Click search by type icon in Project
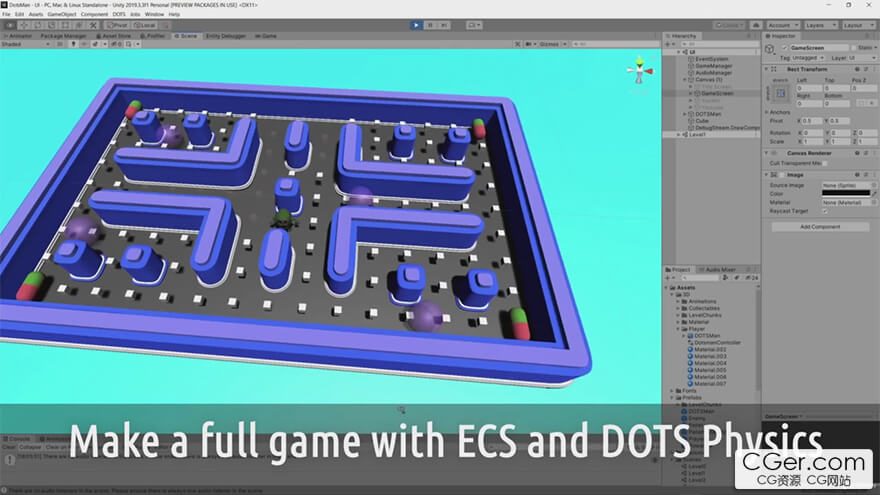This screenshot has width=880, height=495. [725, 278]
